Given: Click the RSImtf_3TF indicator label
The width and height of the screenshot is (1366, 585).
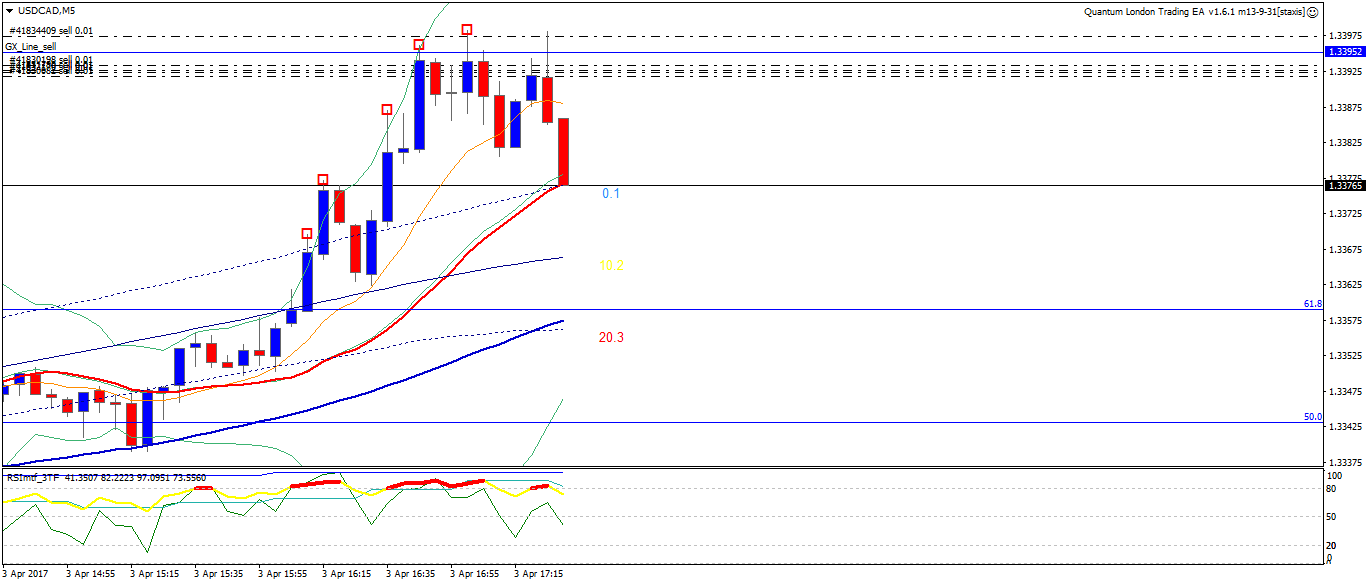Looking at the screenshot, I should pyautogui.click(x=31, y=478).
